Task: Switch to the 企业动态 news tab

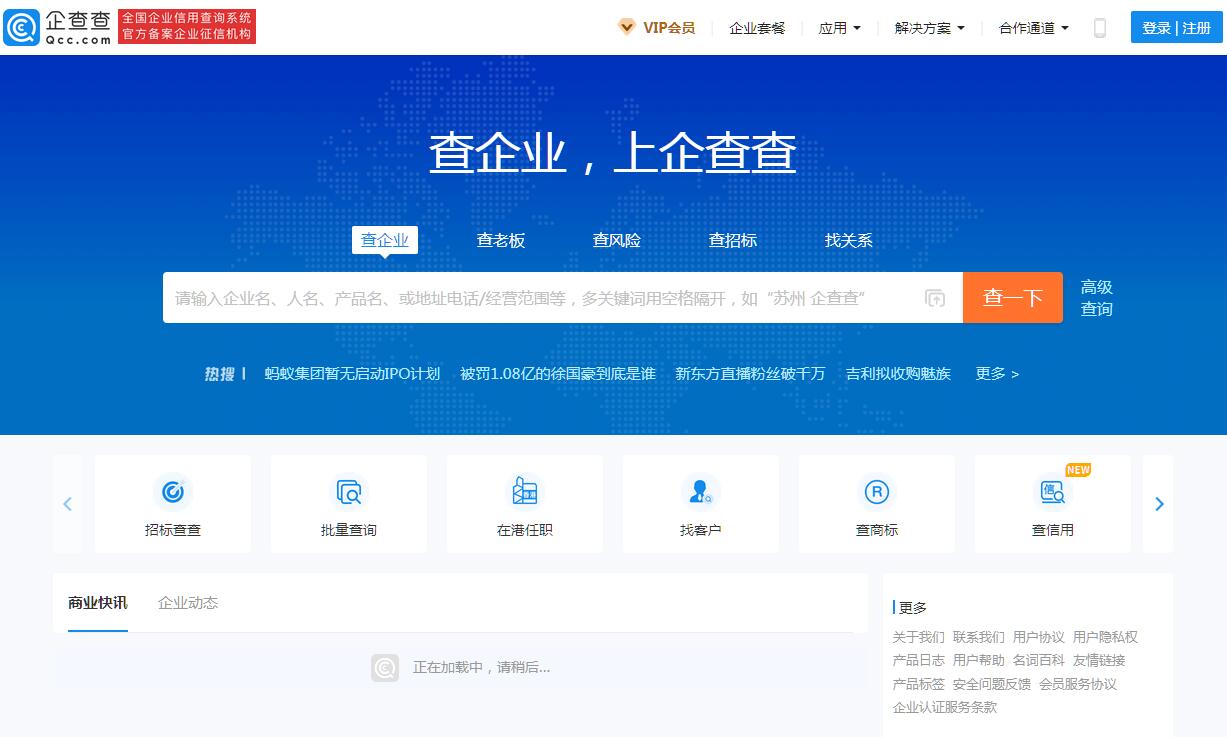Action: pyautogui.click(x=187, y=603)
